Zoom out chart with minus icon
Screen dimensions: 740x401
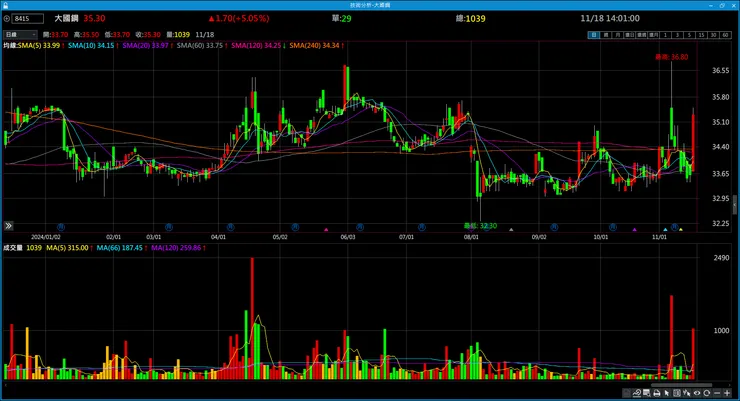[x=717, y=393]
